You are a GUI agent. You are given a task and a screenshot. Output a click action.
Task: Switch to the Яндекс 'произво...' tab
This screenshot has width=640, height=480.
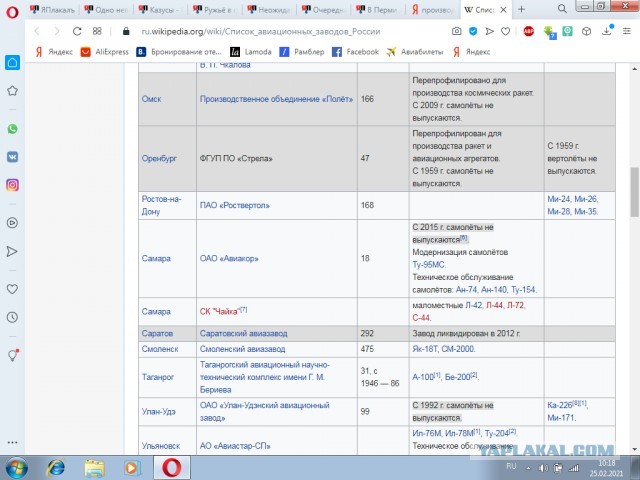coord(433,9)
